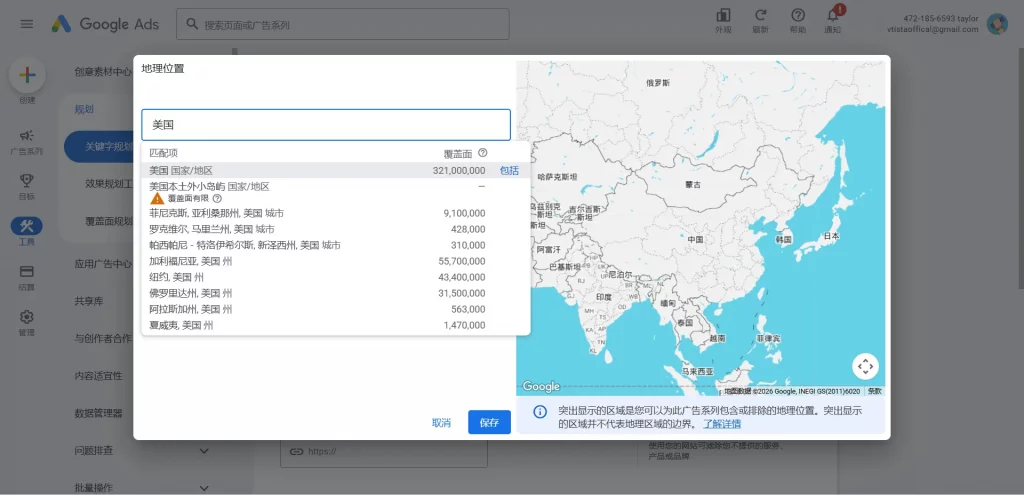Image resolution: width=1024 pixels, height=495 pixels.
Task: Open the Campaigns megaphone icon
Action: (27, 136)
